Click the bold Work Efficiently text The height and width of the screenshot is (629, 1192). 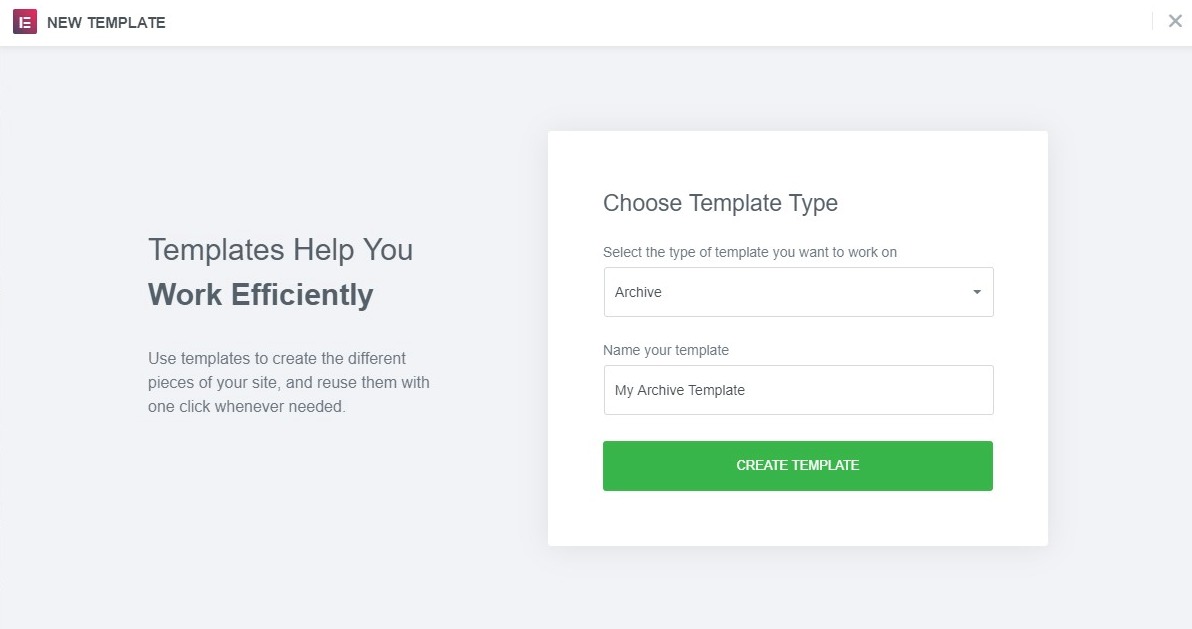click(260, 295)
